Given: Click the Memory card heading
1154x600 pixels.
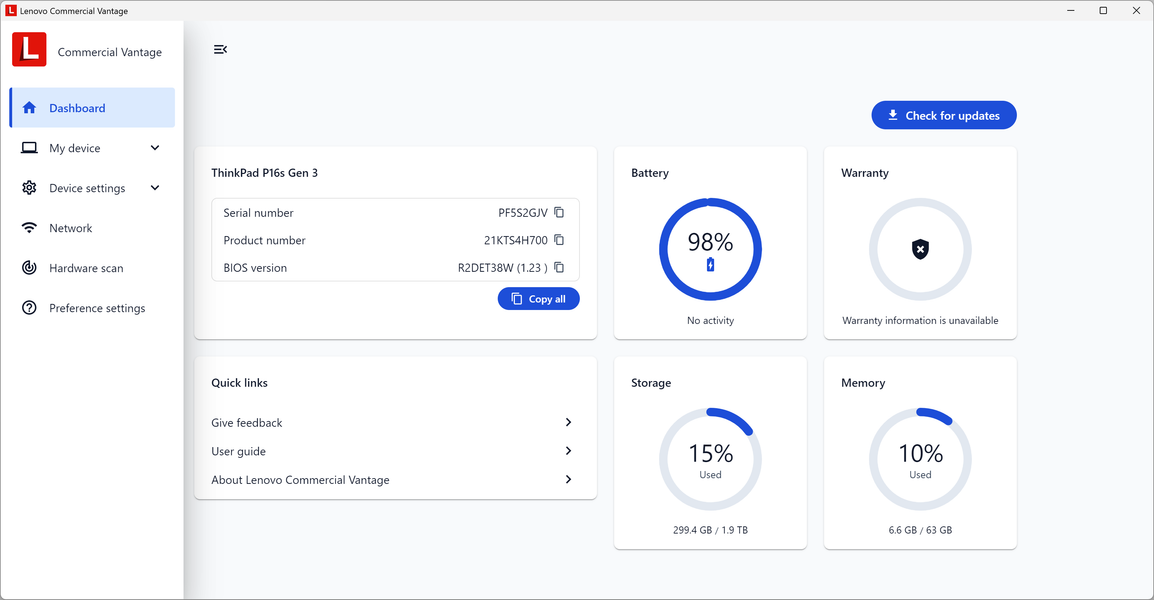Looking at the screenshot, I should pos(863,383).
